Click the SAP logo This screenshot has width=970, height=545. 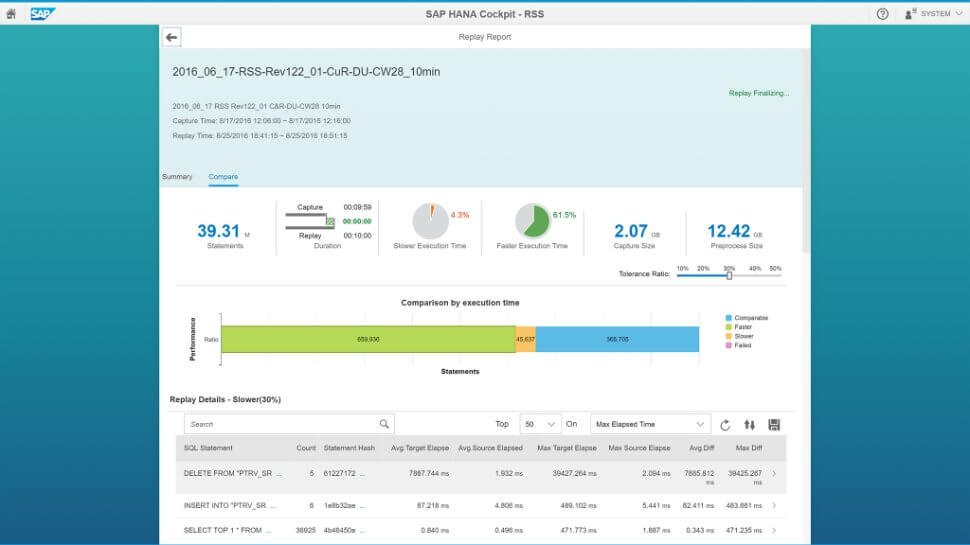pyautogui.click(x=42, y=14)
